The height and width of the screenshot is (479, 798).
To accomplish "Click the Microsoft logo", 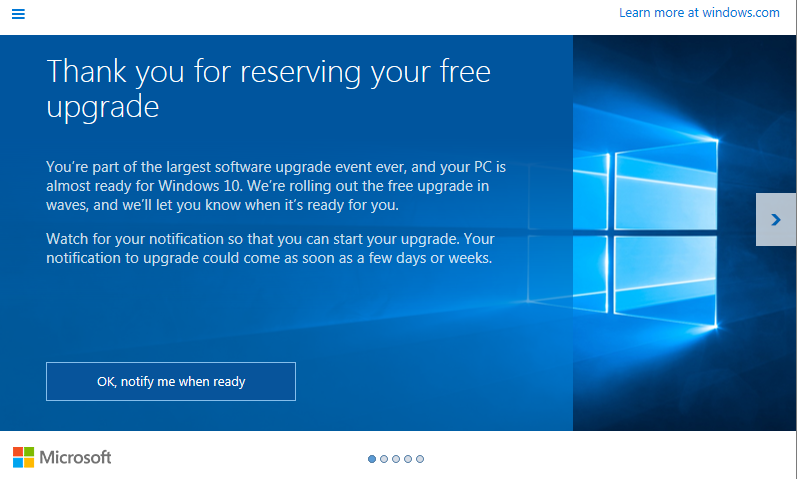I will click(62, 457).
